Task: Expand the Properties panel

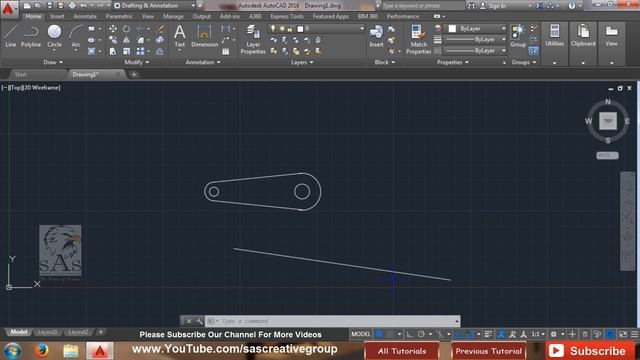Action: (x=453, y=62)
